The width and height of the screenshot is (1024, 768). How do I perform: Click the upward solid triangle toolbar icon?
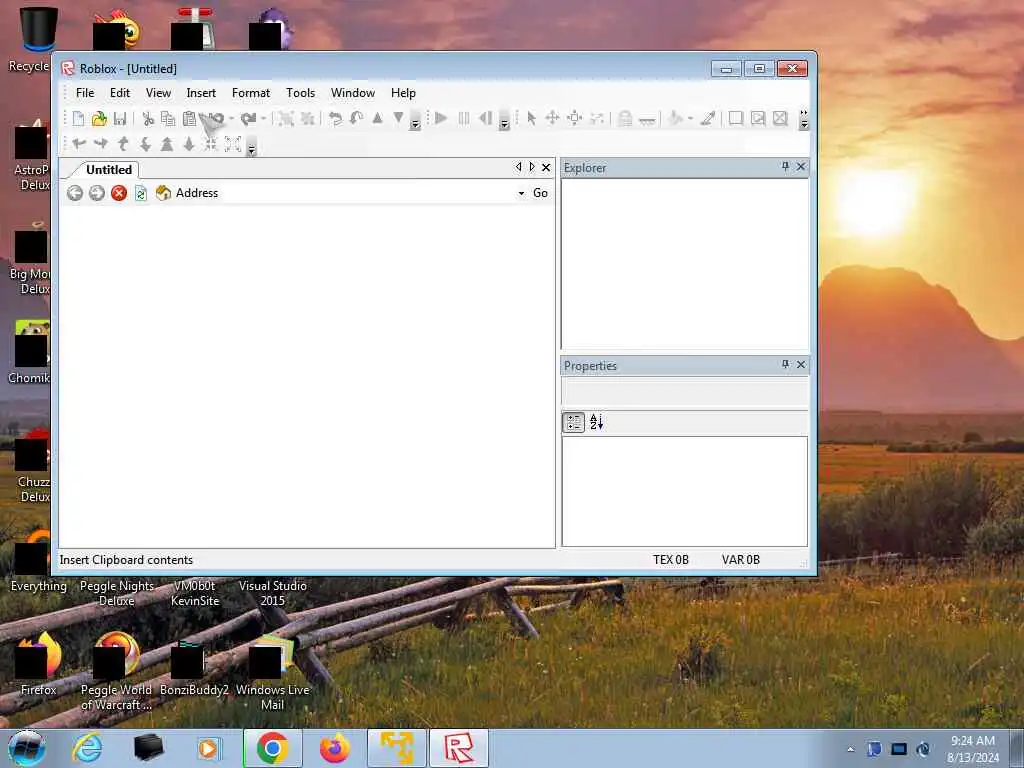click(377, 118)
